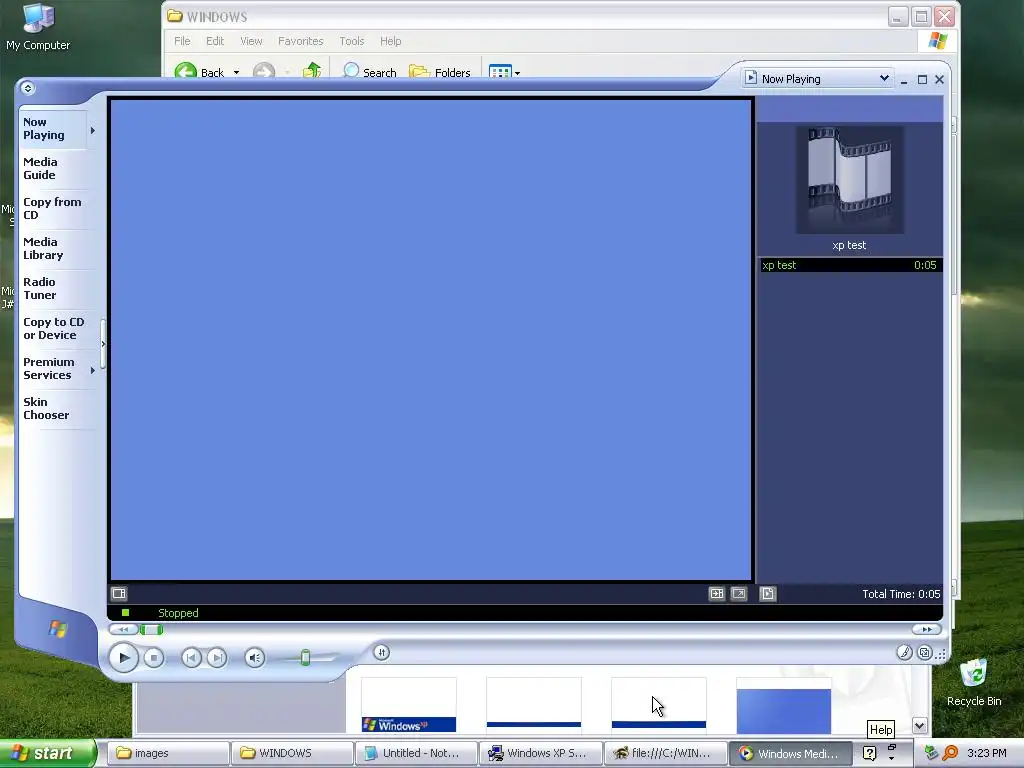The image size is (1024, 768).
Task: Select xp test item in playlist
Action: click(850, 265)
